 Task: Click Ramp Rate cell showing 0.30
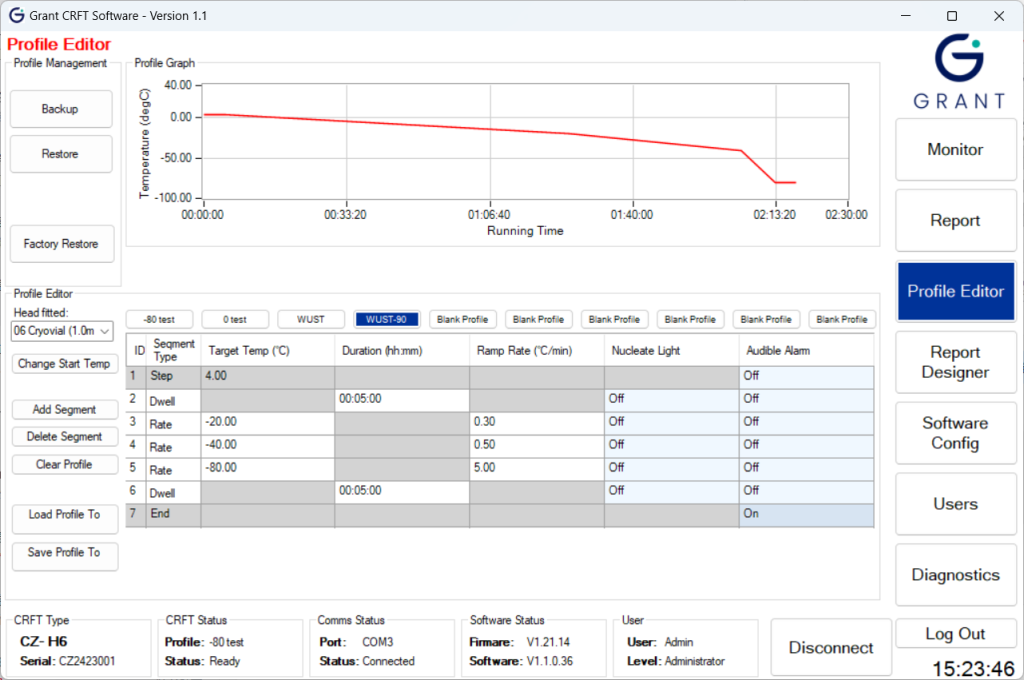pos(536,422)
